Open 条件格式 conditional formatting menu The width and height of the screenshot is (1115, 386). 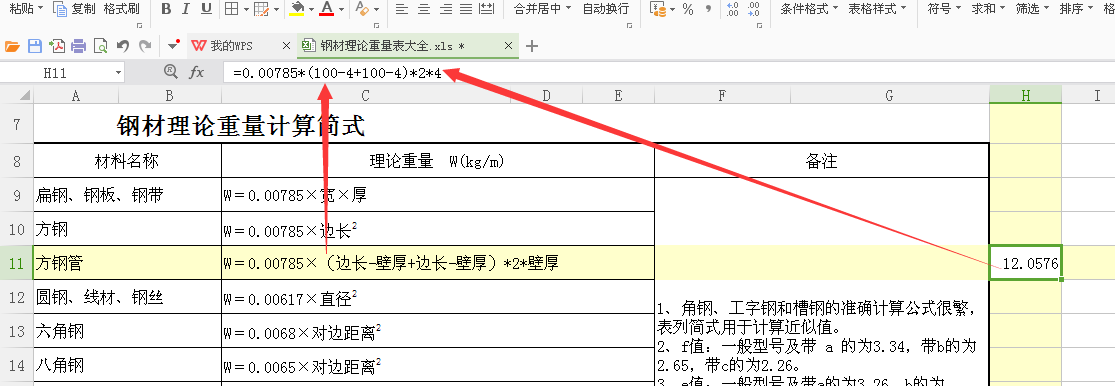pos(809,9)
